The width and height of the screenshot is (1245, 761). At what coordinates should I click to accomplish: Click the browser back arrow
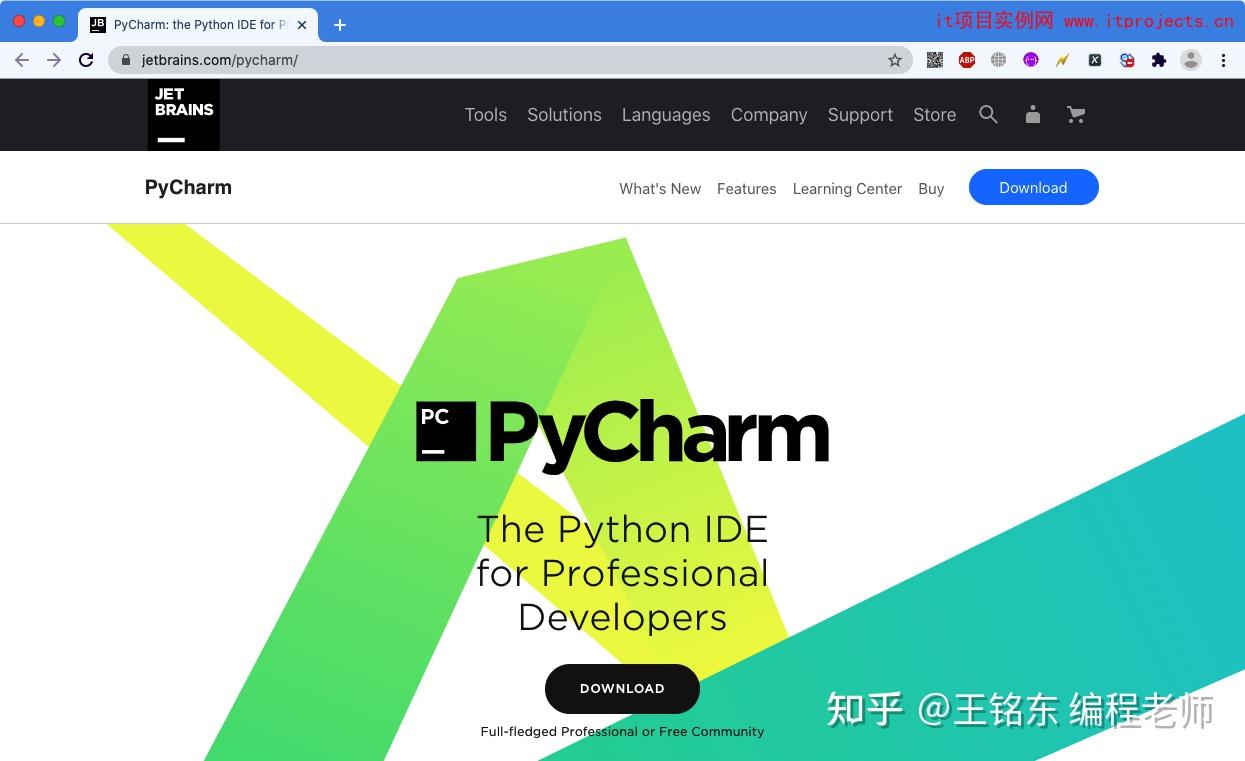coord(22,60)
